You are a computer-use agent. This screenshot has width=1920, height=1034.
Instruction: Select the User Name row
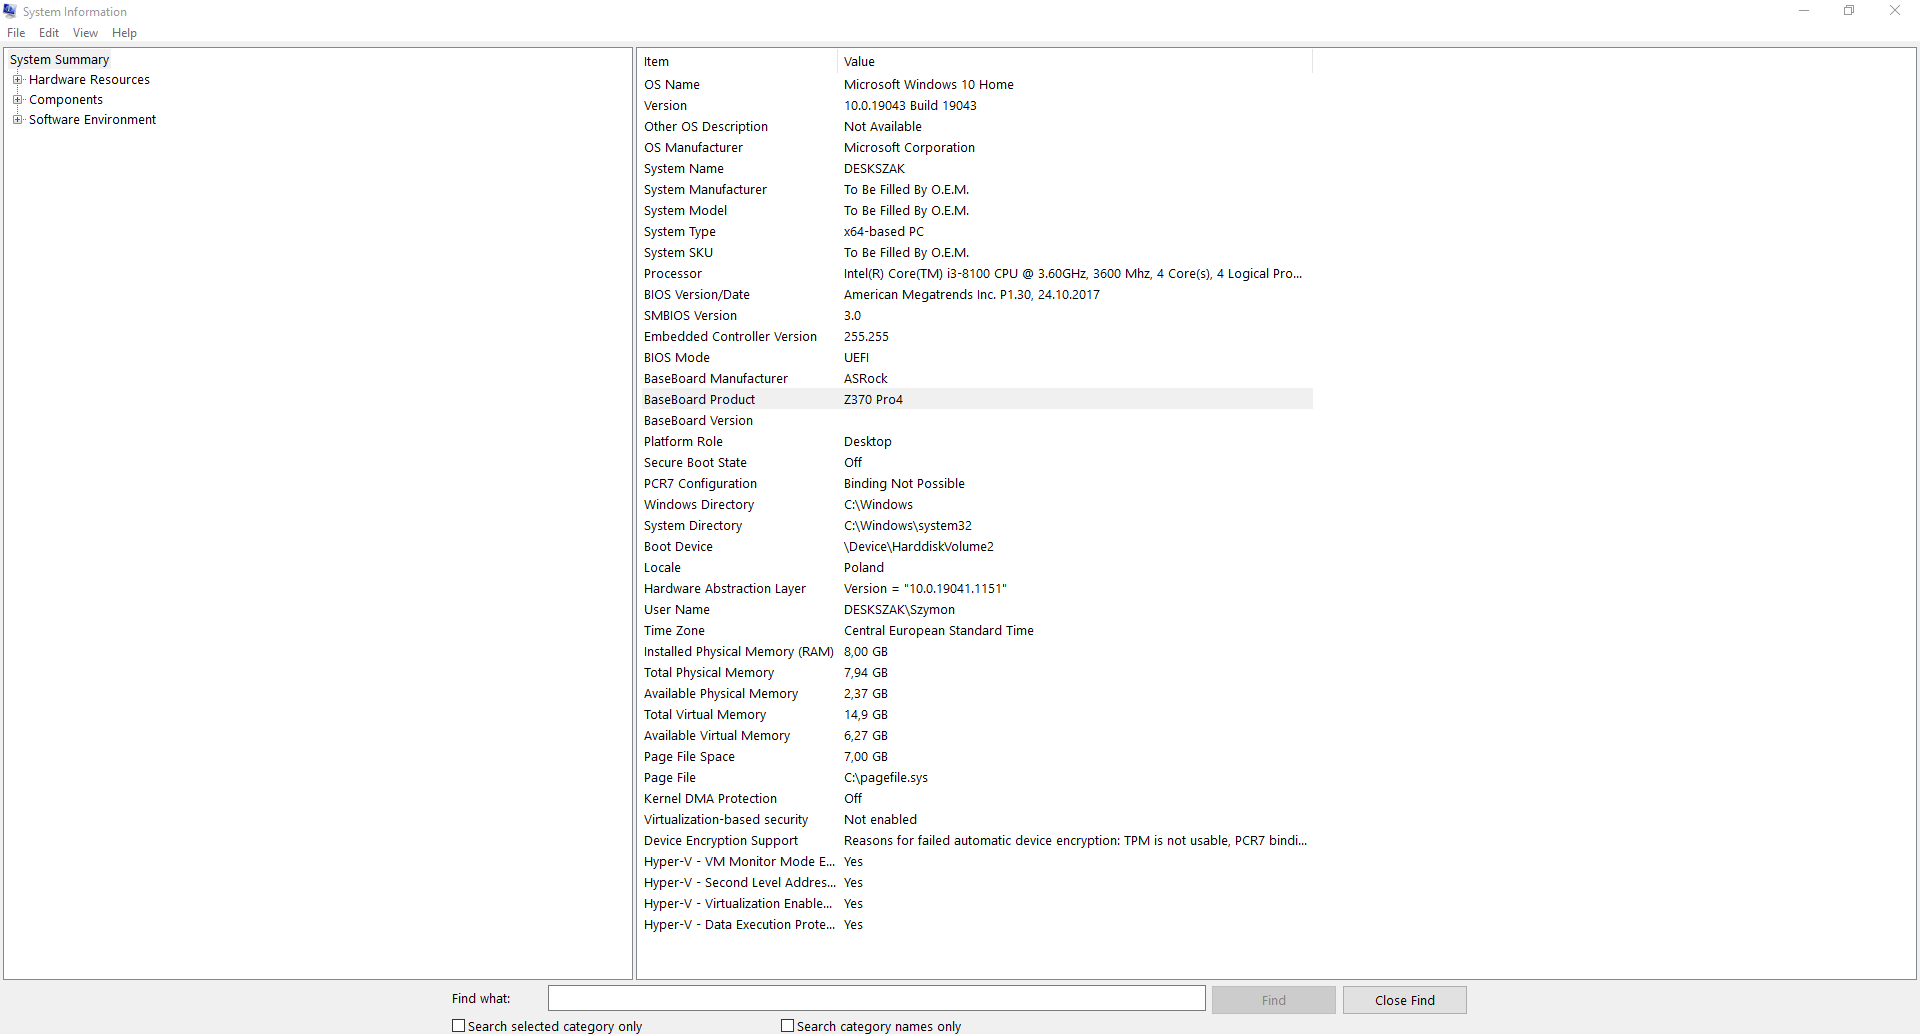point(975,610)
